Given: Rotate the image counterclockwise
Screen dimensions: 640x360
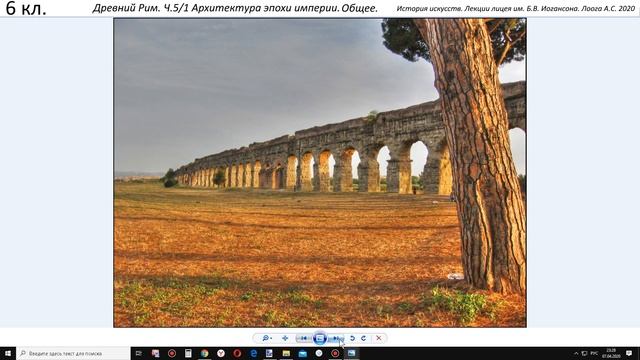Looking at the screenshot, I should (352, 338).
